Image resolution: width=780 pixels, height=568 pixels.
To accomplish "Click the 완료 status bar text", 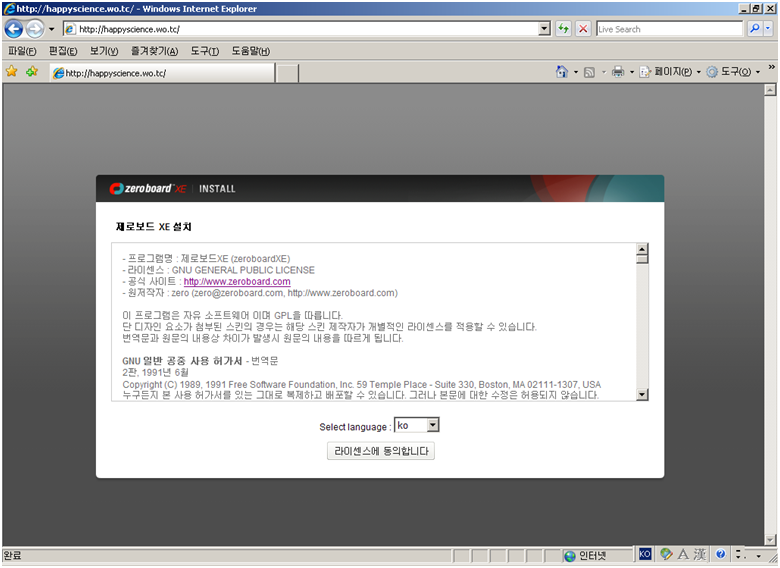I will pos(12,556).
